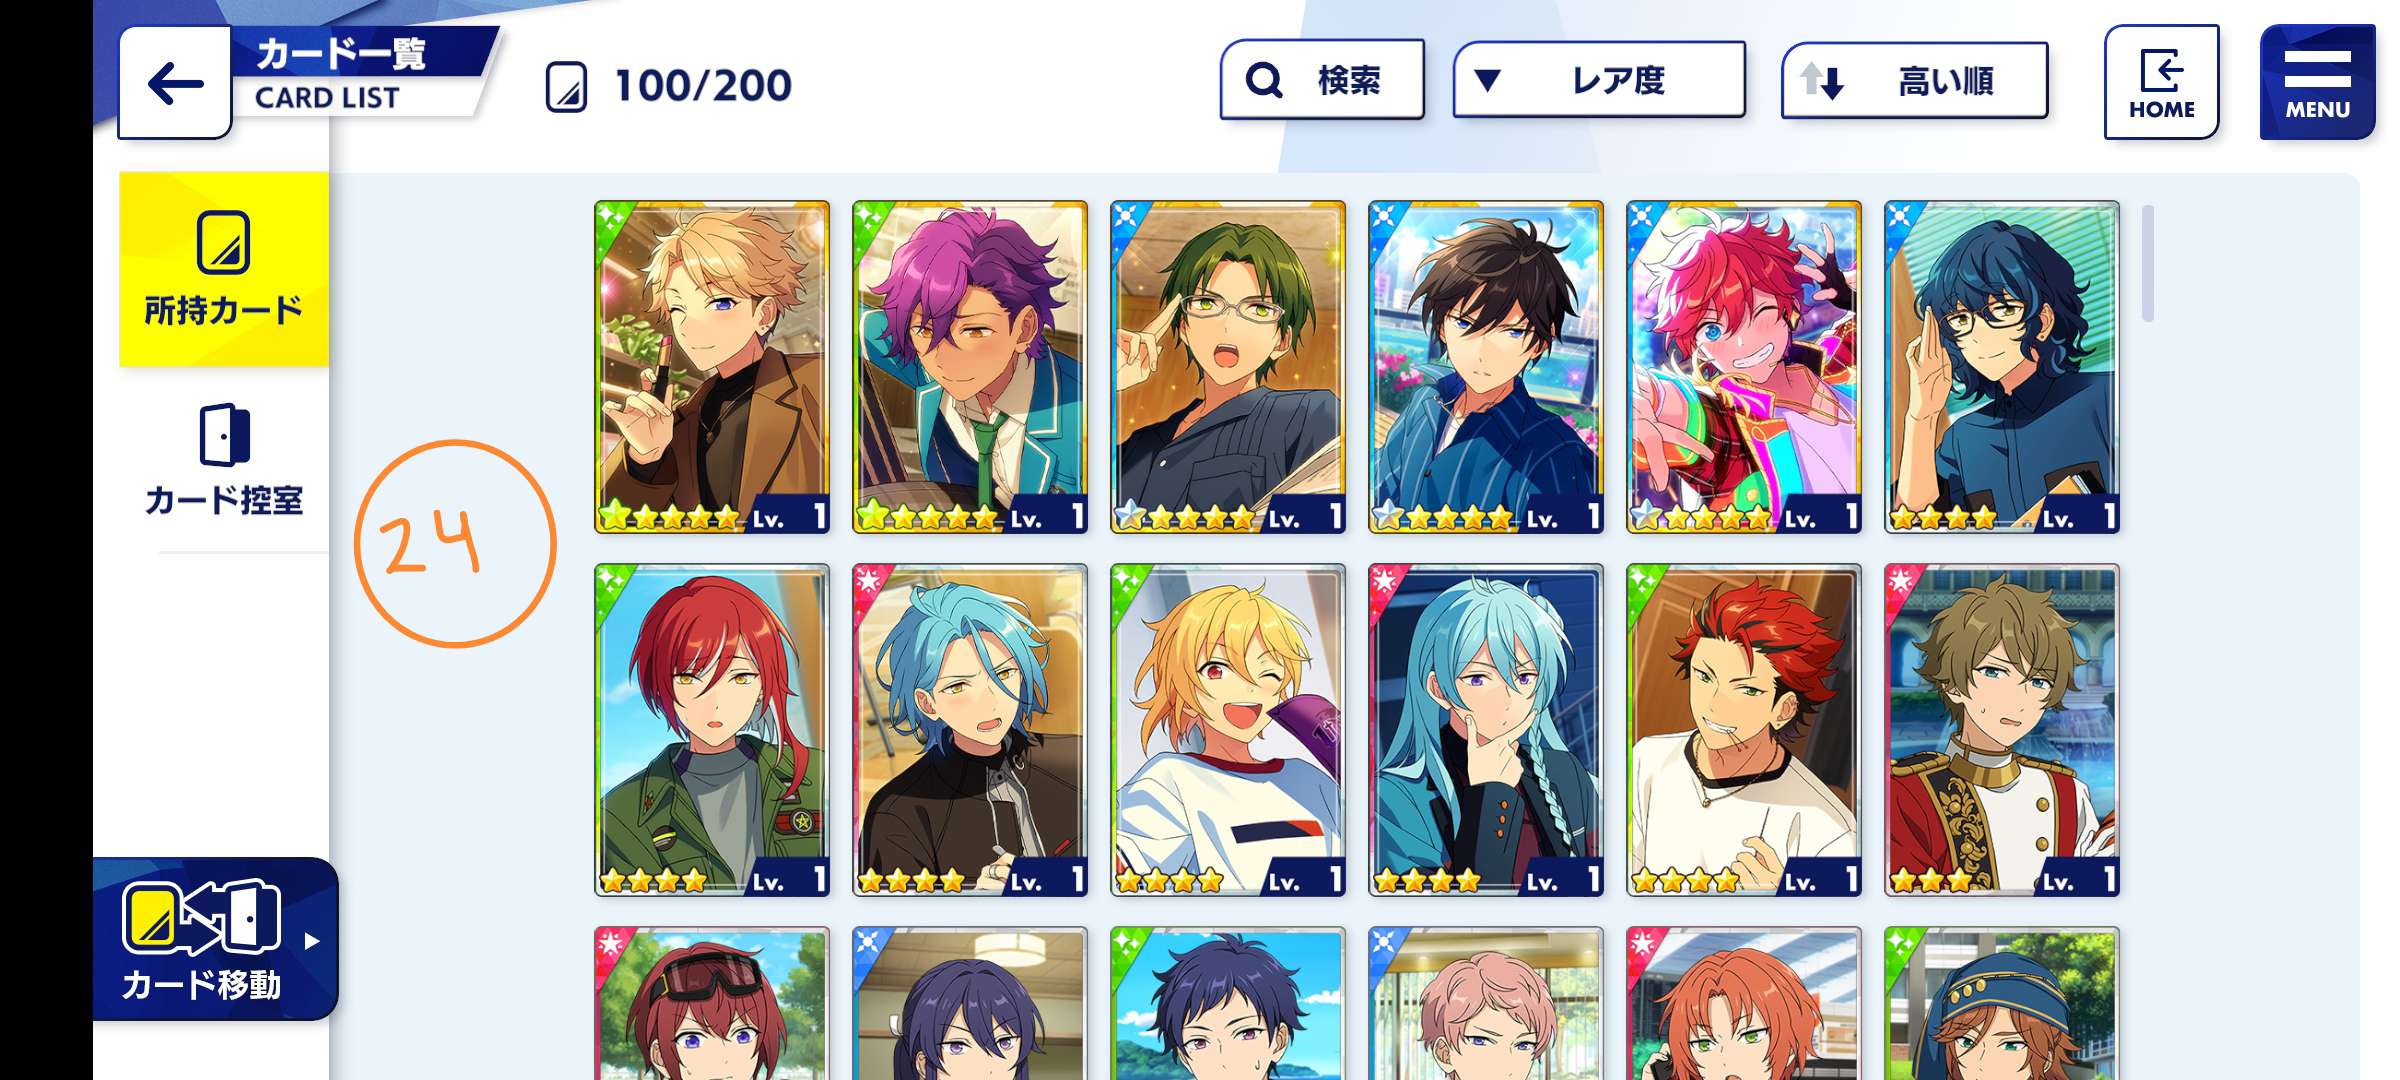
Task: Select the purple-haired five-star card
Action: pos(970,367)
